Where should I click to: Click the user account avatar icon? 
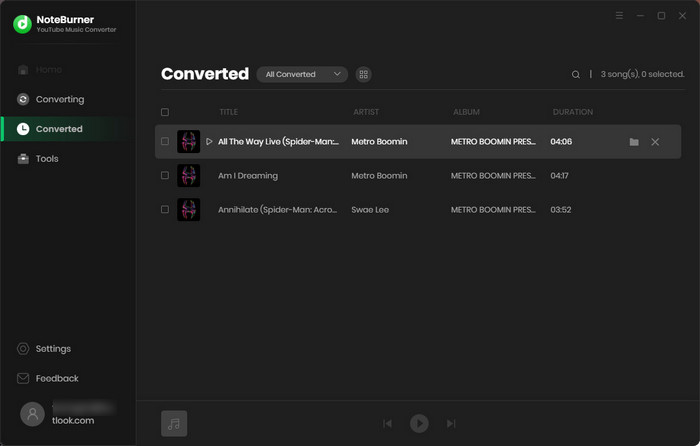[x=32, y=414]
